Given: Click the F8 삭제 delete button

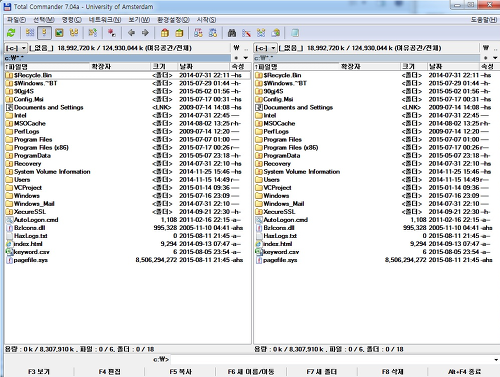Looking at the screenshot, I should coord(393,372).
